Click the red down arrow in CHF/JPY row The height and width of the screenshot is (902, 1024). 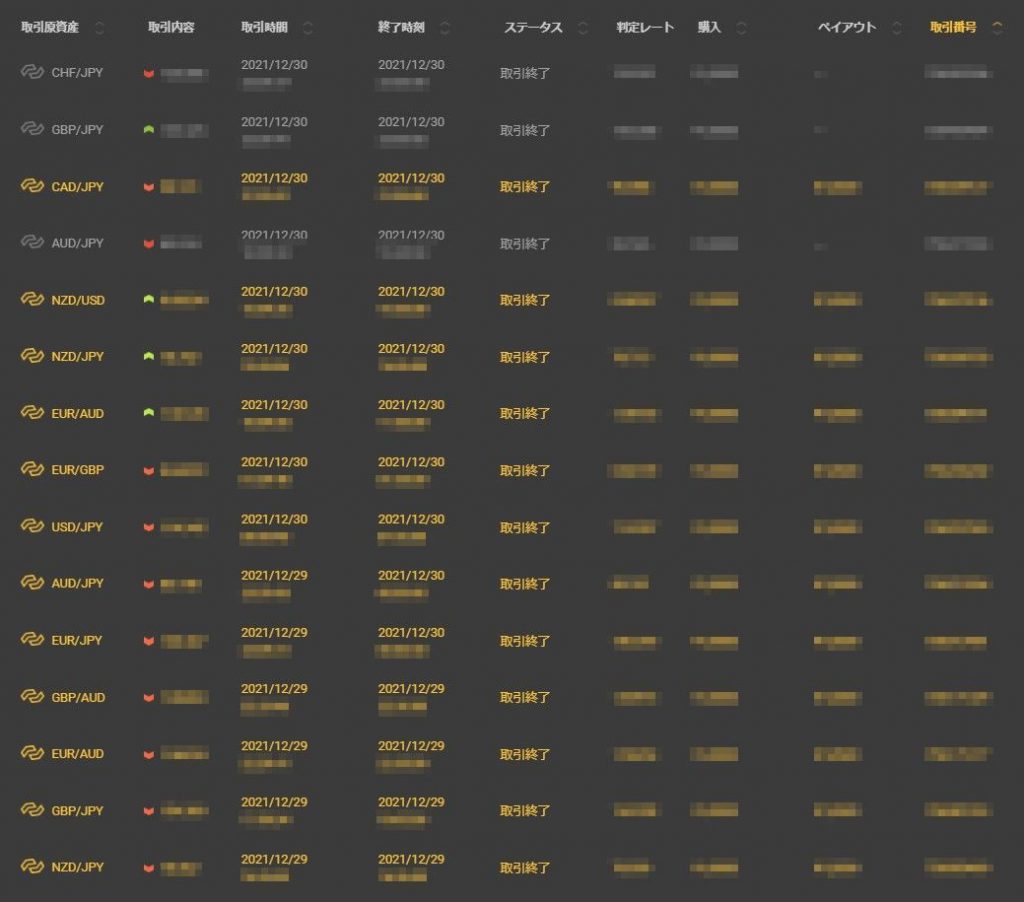[x=149, y=74]
